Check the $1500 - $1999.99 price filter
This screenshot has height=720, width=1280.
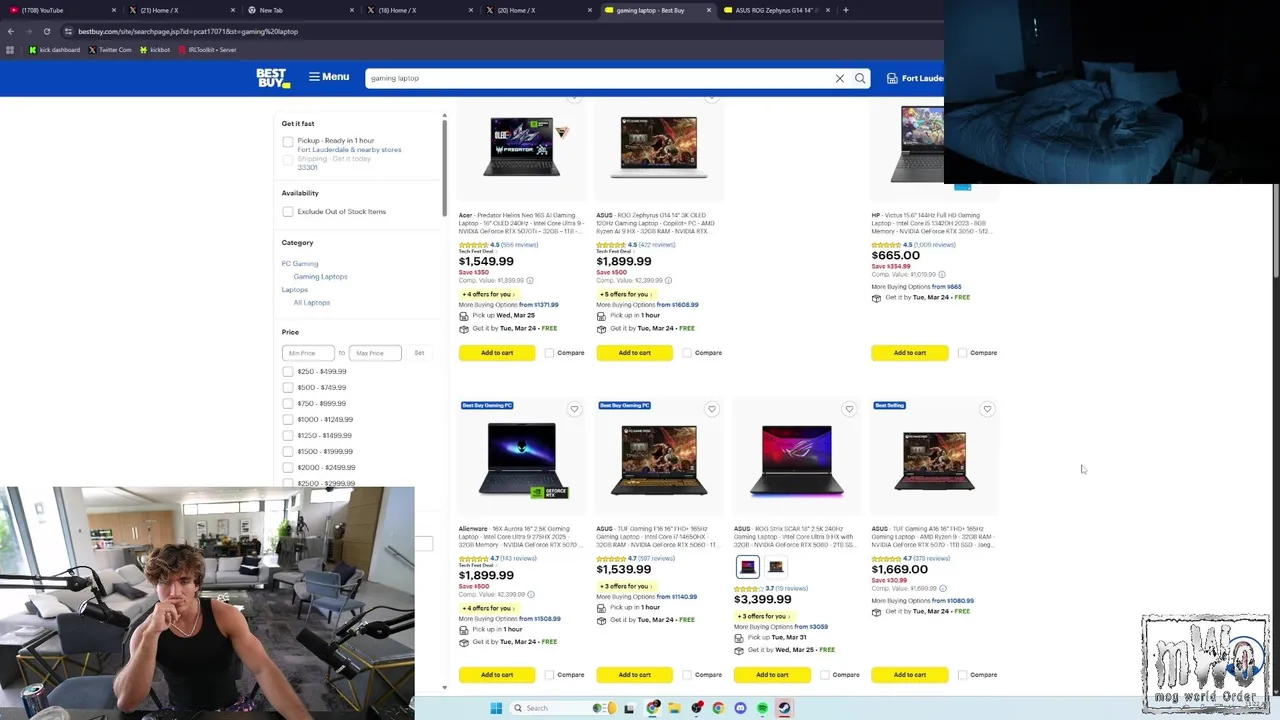[288, 452]
